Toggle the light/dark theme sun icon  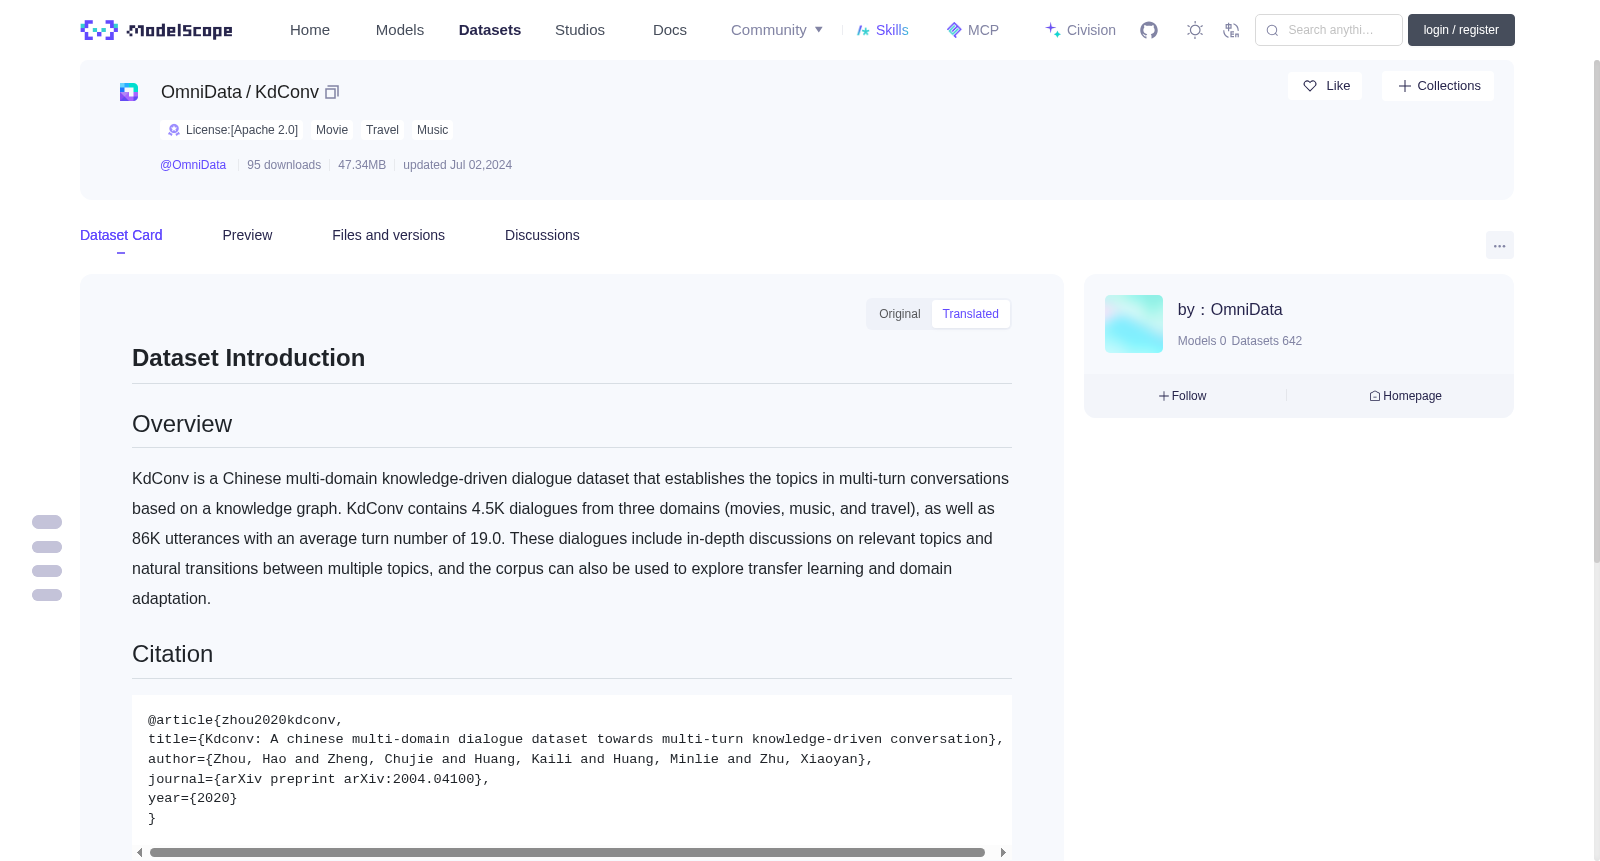pyautogui.click(x=1195, y=30)
